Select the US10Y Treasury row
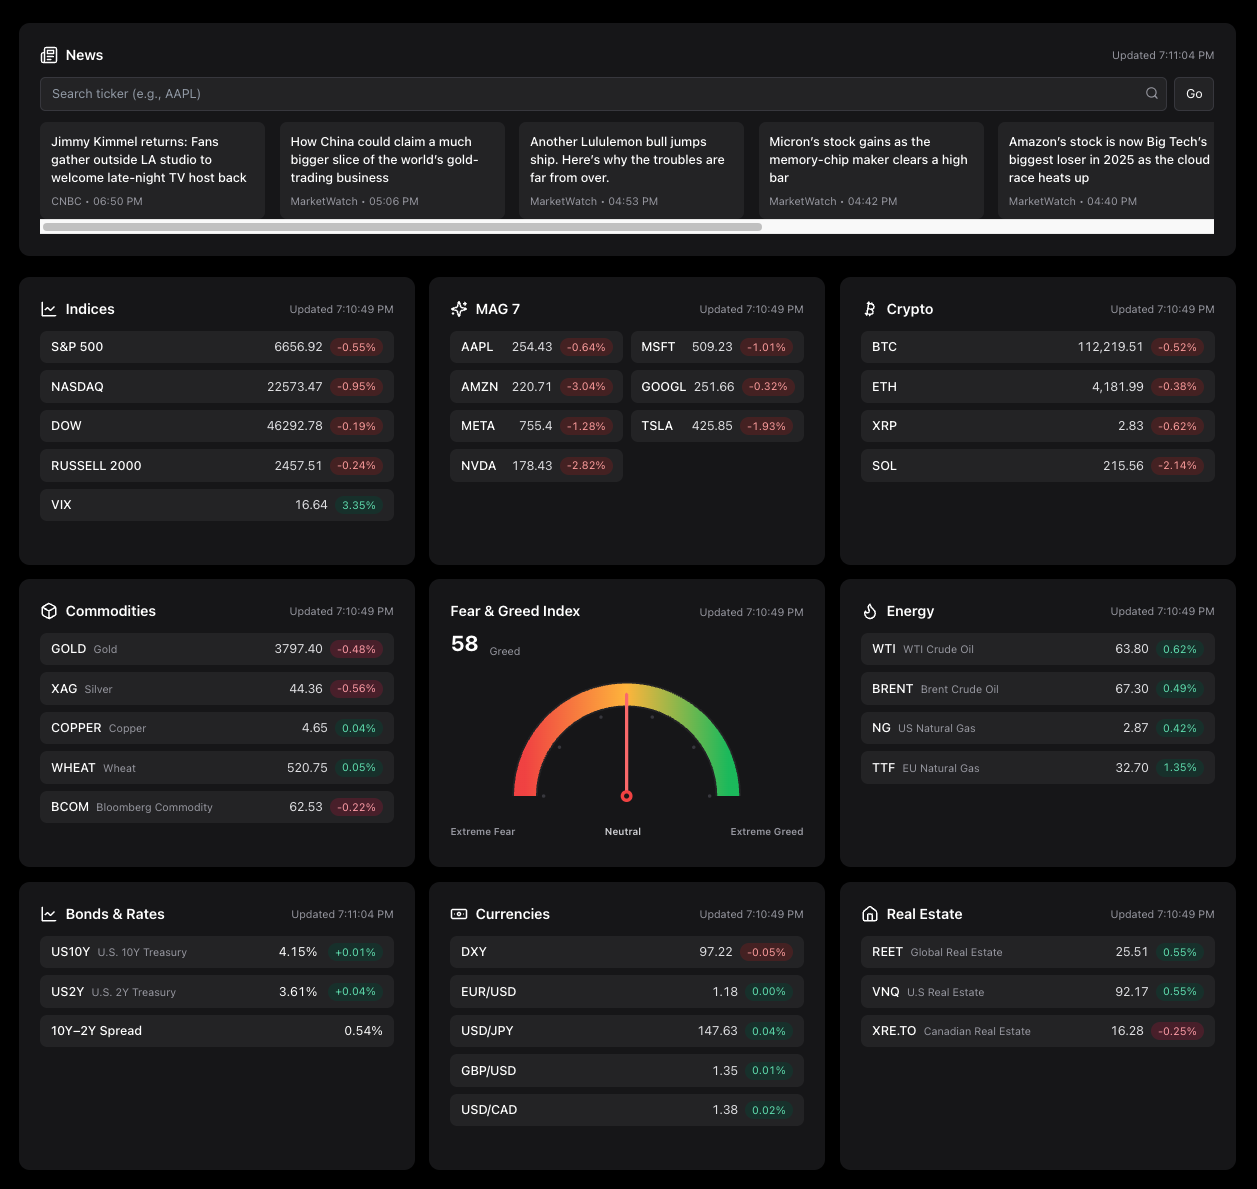 [217, 952]
